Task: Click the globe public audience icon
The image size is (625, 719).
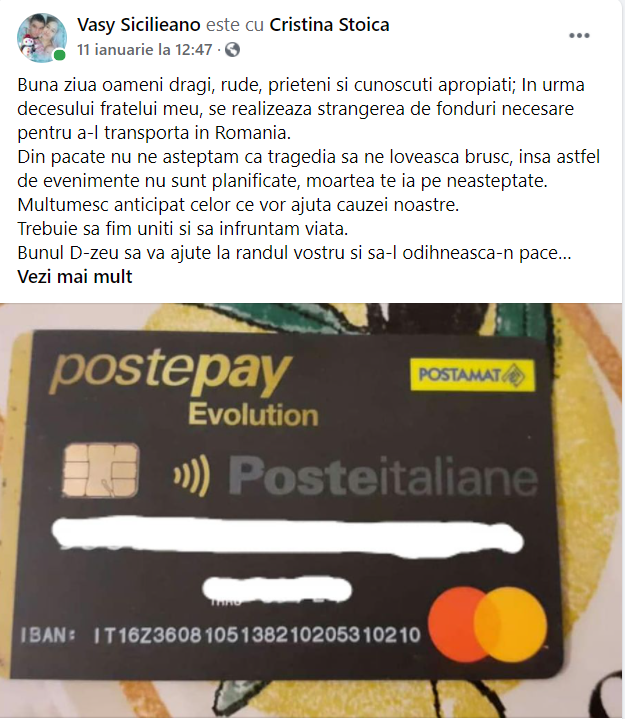Action: (x=232, y=50)
